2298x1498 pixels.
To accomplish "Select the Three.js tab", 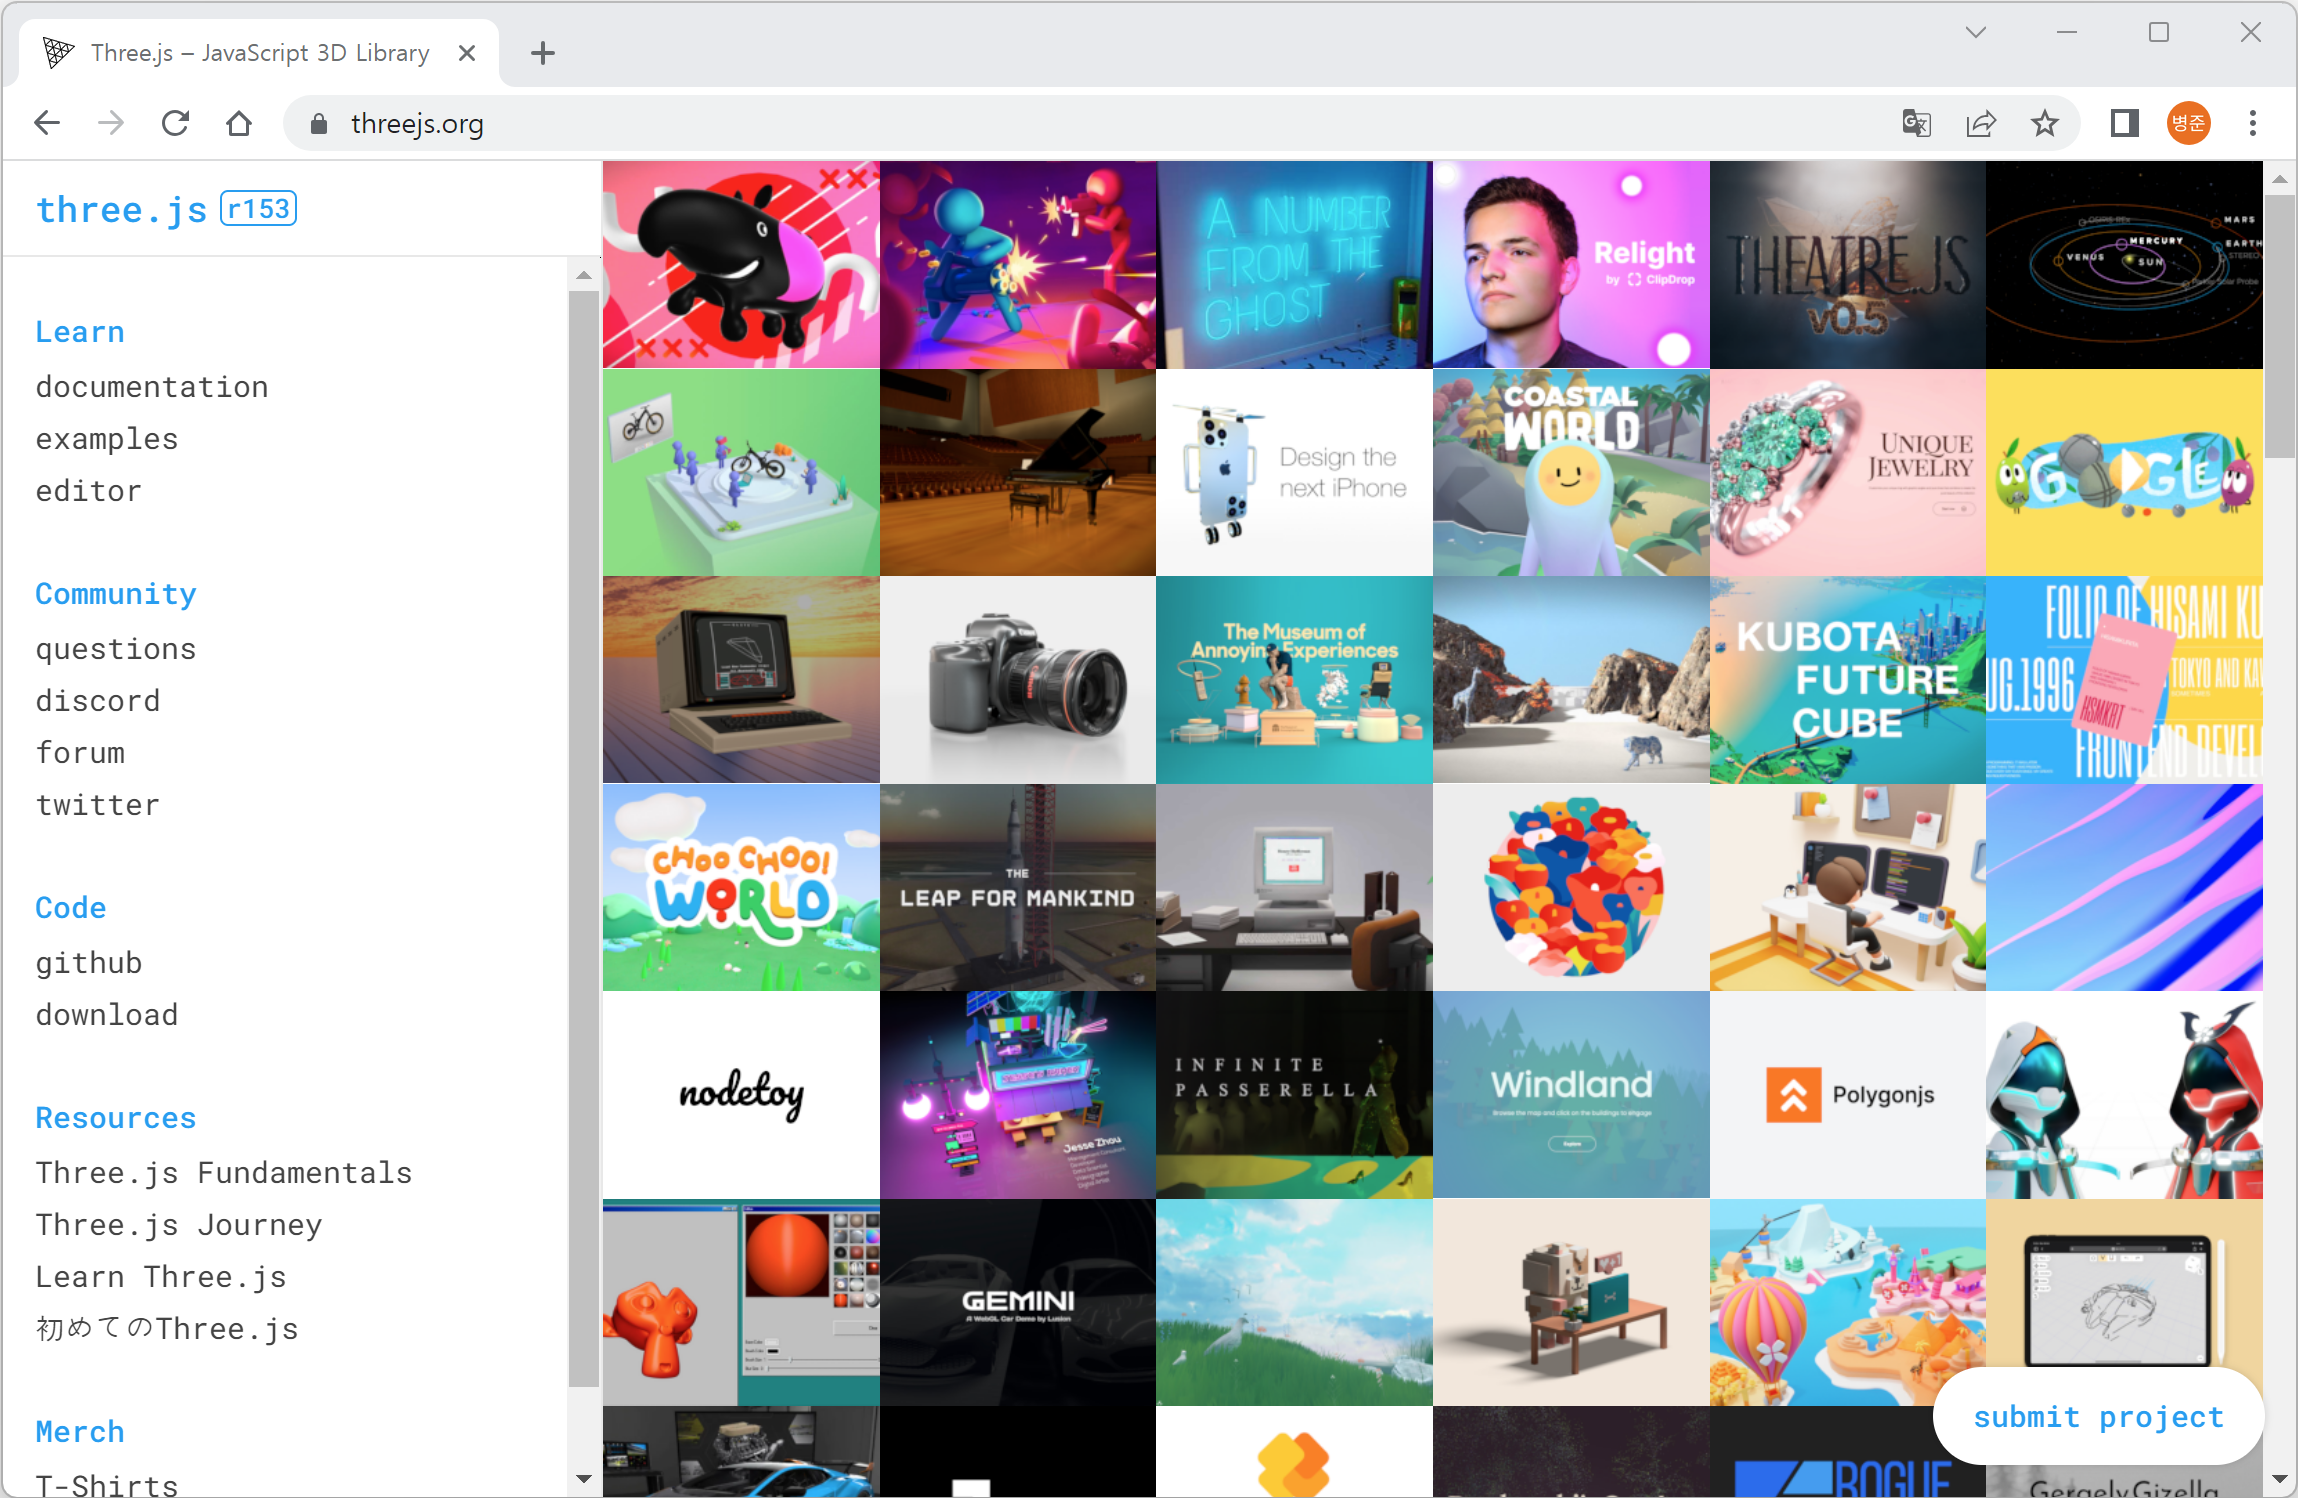I will (259, 53).
